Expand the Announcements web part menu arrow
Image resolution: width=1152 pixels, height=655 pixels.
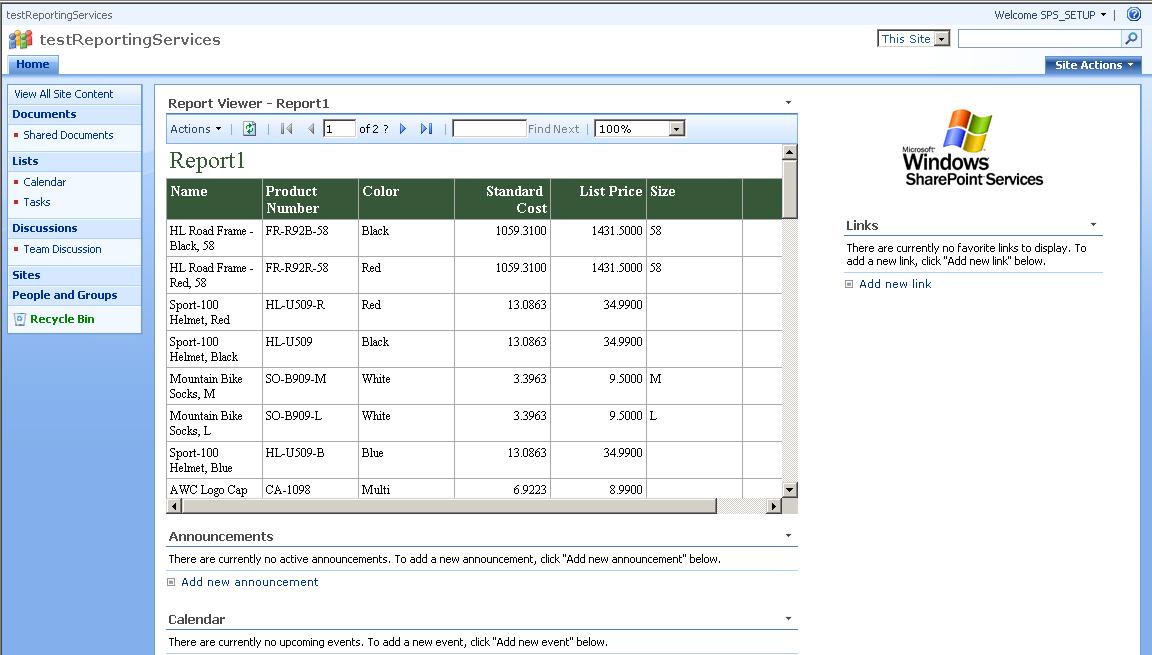pyautogui.click(x=788, y=536)
